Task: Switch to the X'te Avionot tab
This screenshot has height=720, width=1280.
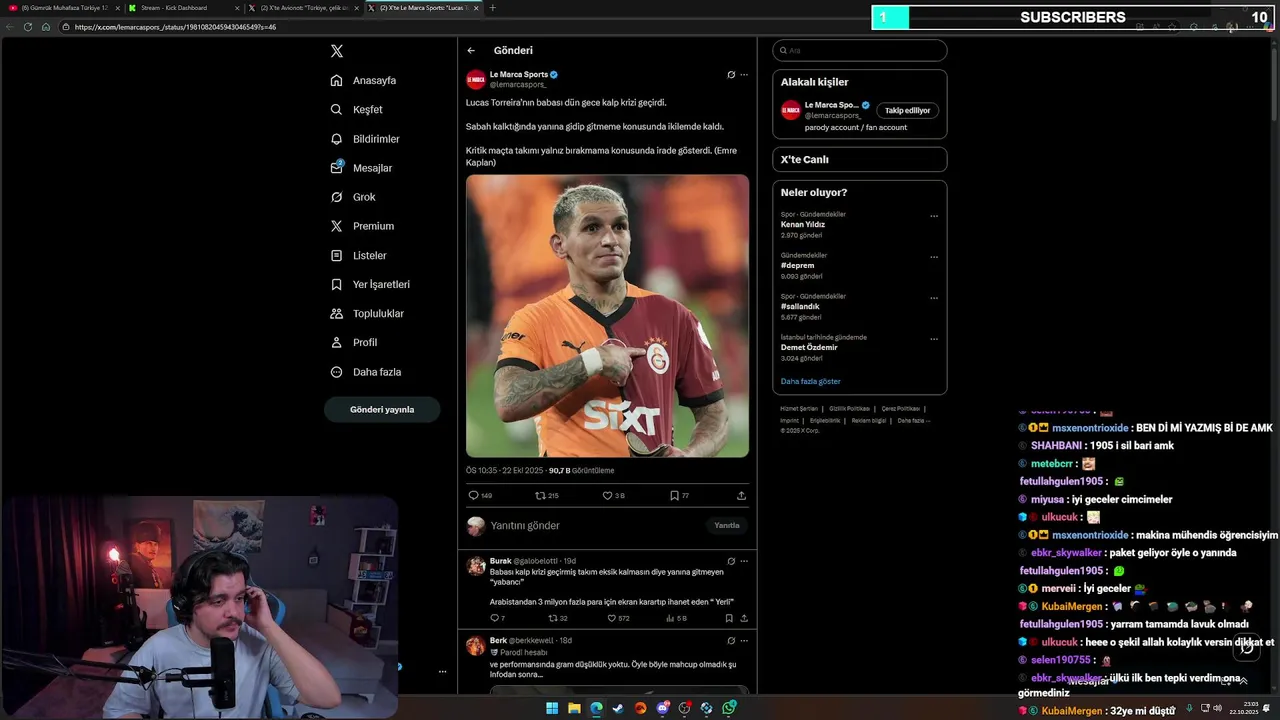Action: (x=303, y=7)
